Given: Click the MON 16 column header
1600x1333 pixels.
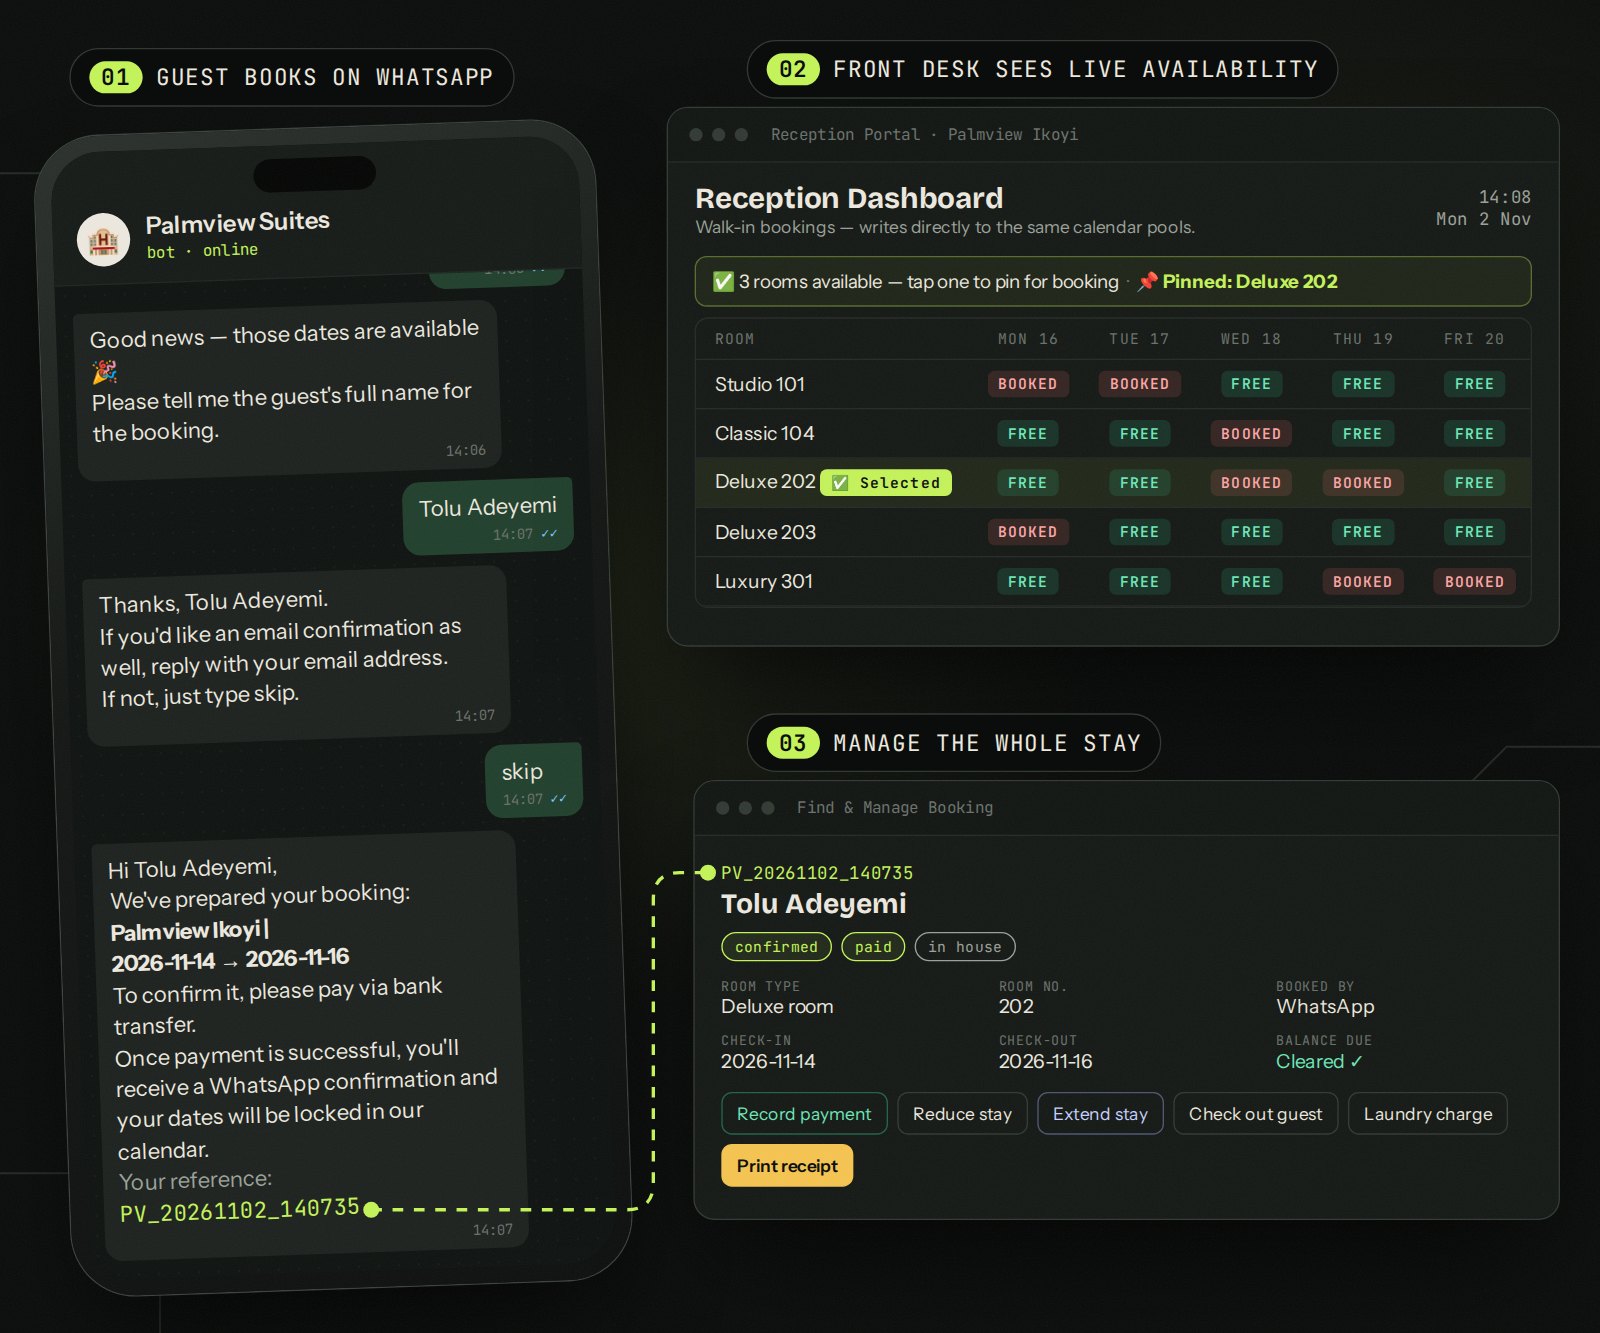Looking at the screenshot, I should [1027, 339].
